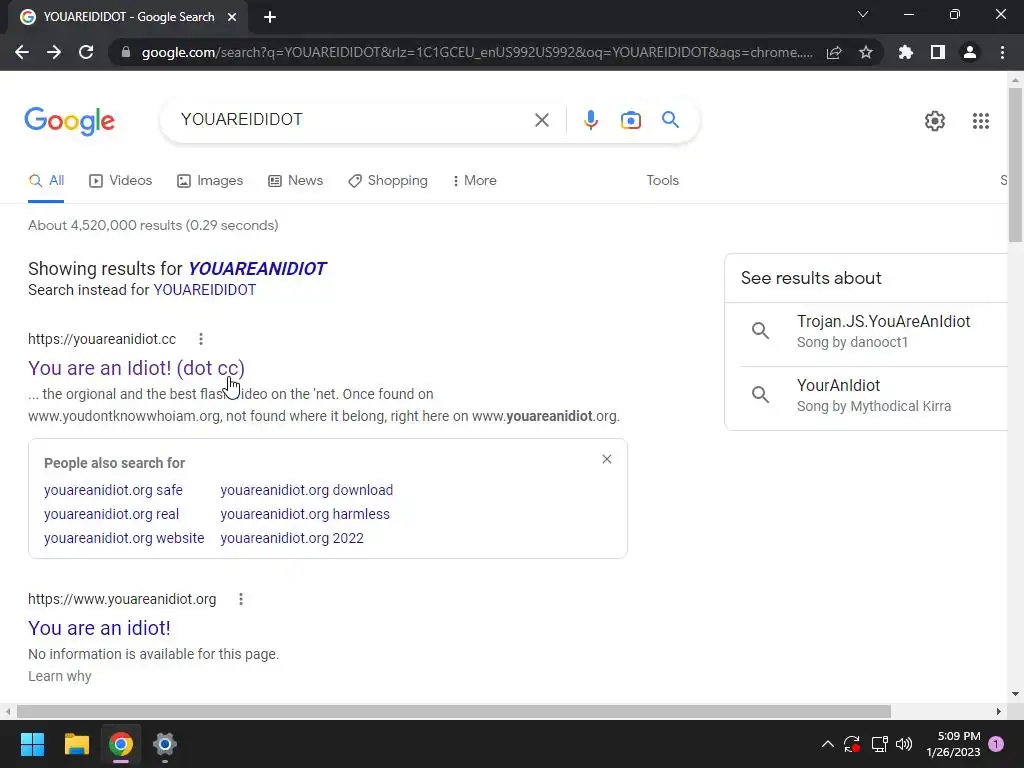Viewport: 1024px width, 768px height.
Task: Open the Windows Start menu
Action: coord(32,744)
